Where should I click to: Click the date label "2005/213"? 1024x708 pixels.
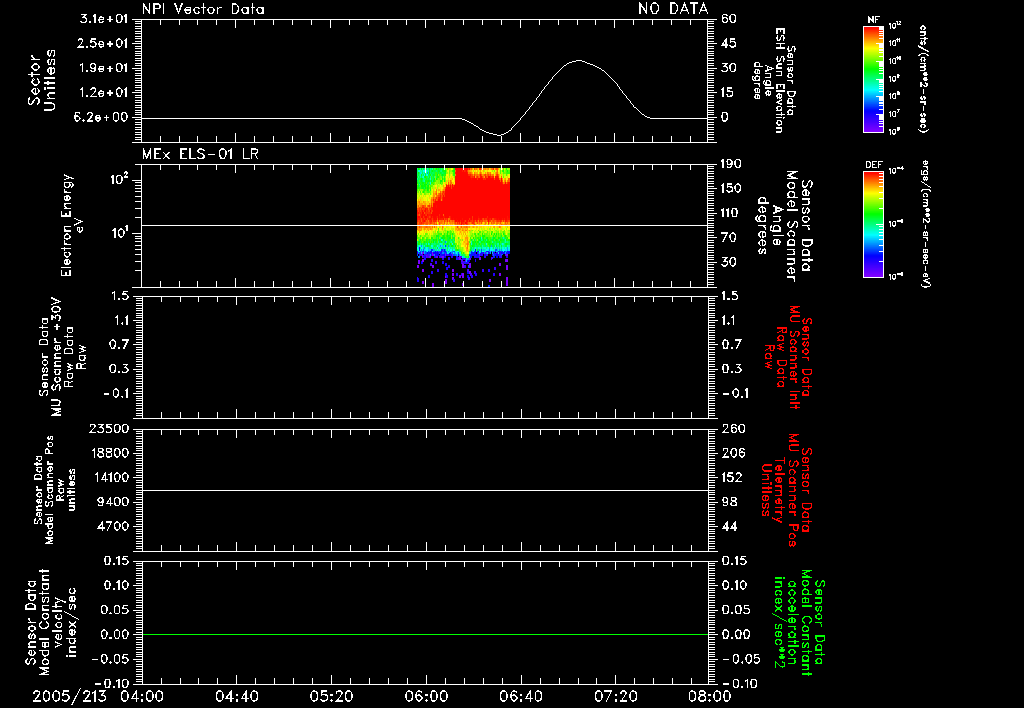(69, 696)
